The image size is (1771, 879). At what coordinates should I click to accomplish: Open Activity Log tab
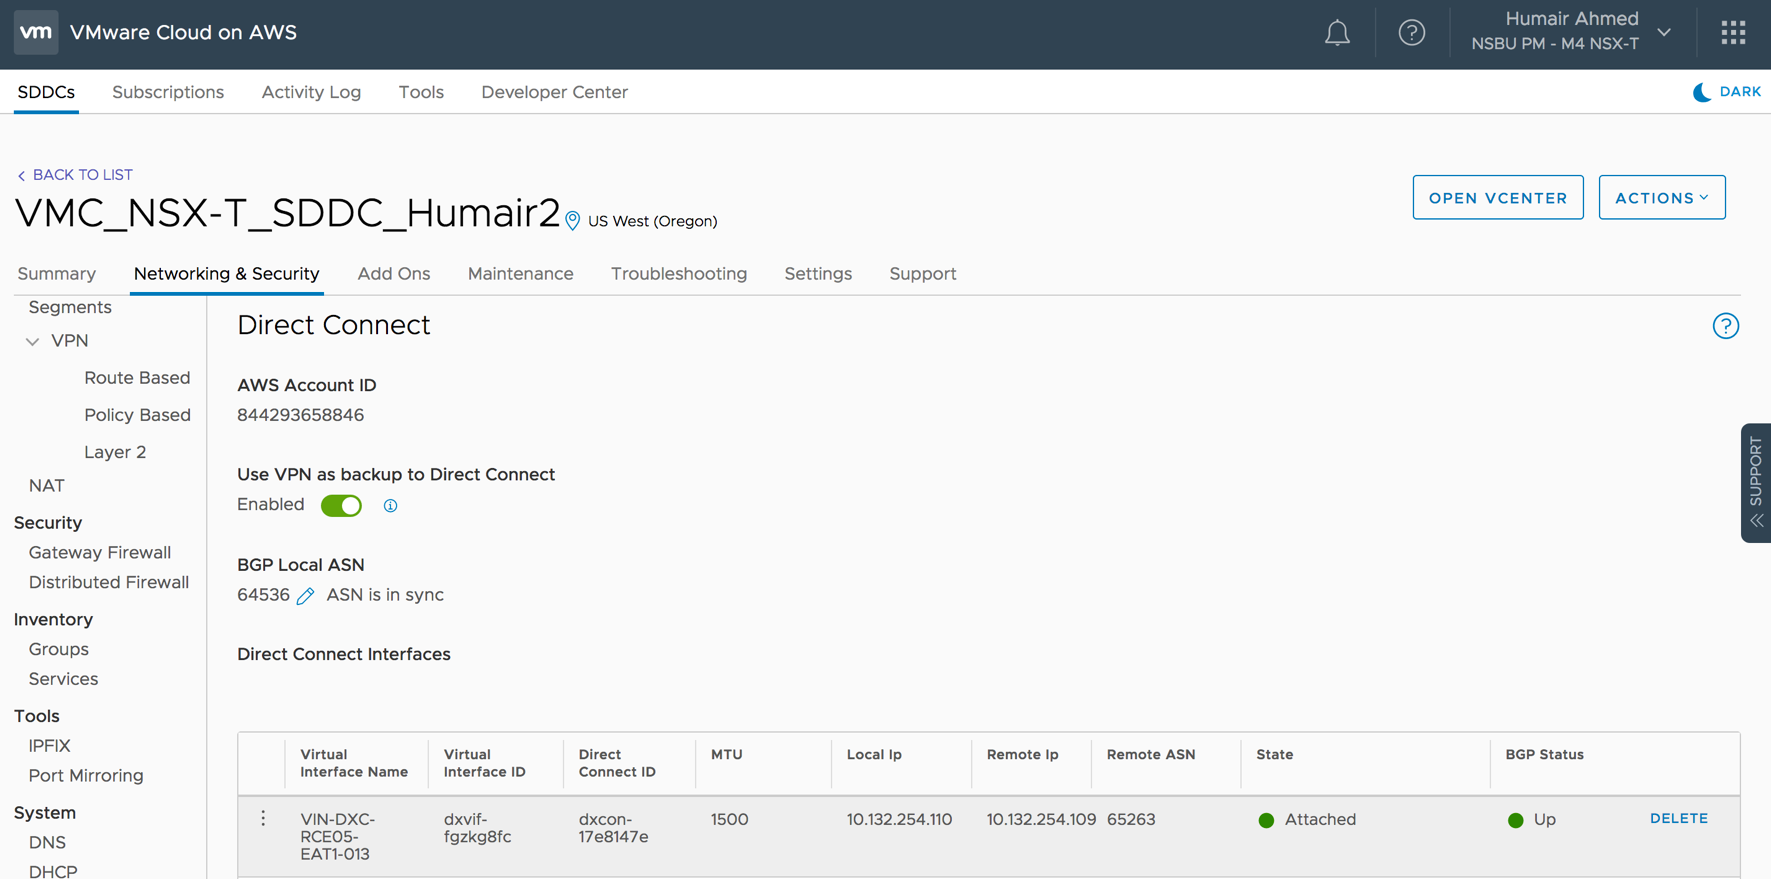pyautogui.click(x=311, y=92)
